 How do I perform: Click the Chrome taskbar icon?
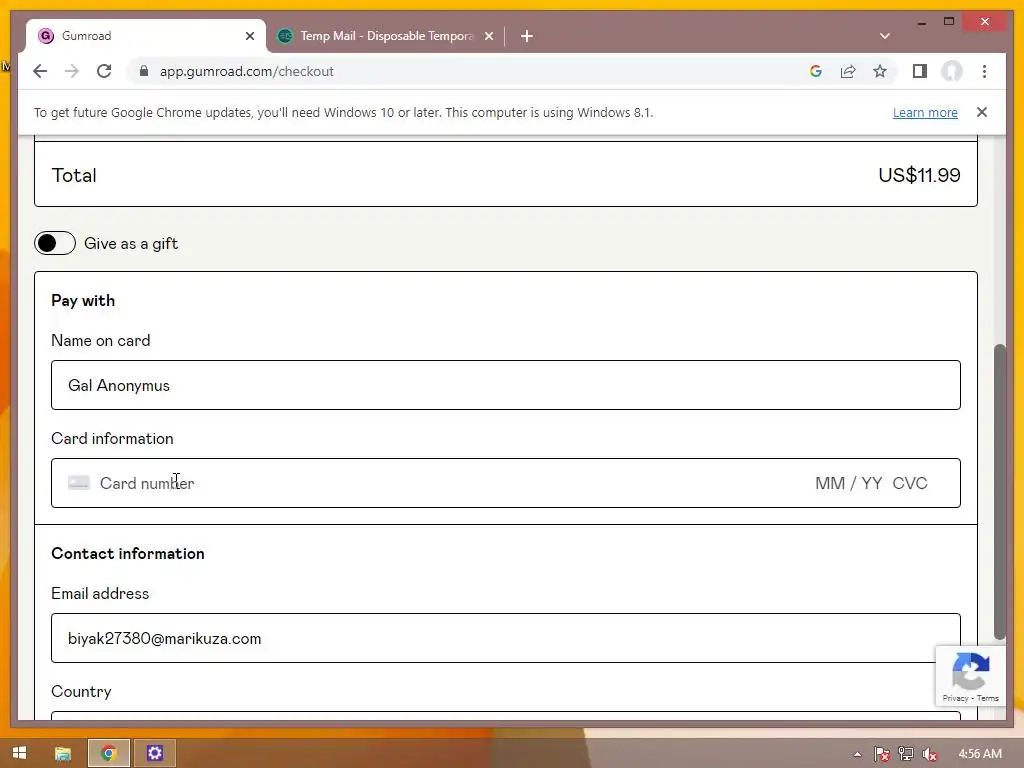(x=109, y=753)
